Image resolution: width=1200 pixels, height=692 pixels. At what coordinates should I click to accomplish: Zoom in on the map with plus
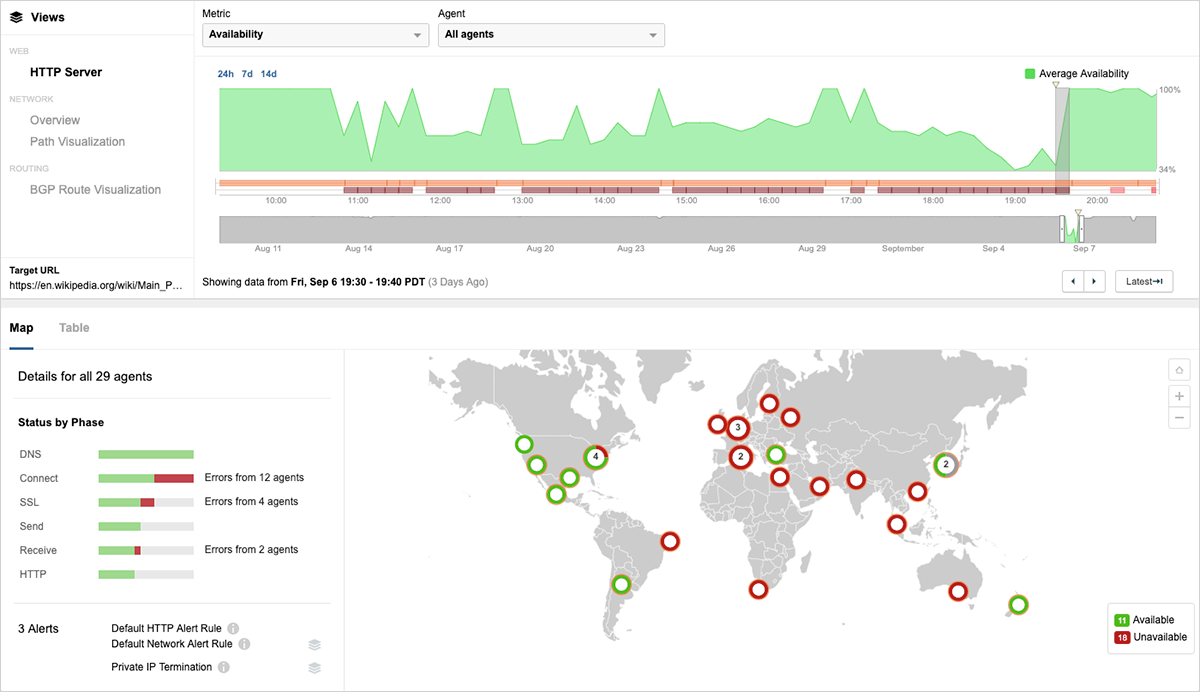(x=1179, y=395)
